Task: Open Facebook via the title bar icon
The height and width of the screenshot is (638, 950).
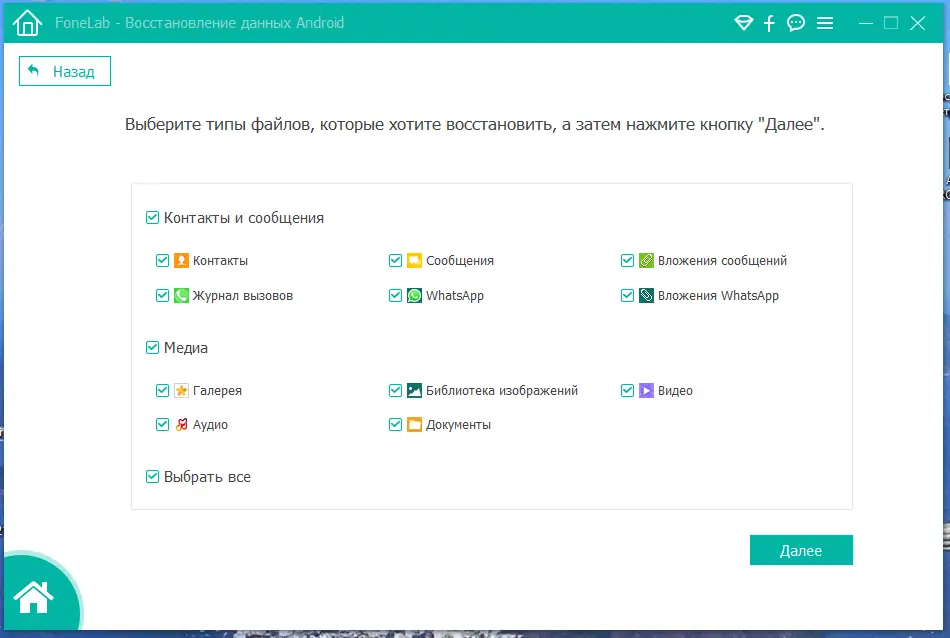Action: 769,22
